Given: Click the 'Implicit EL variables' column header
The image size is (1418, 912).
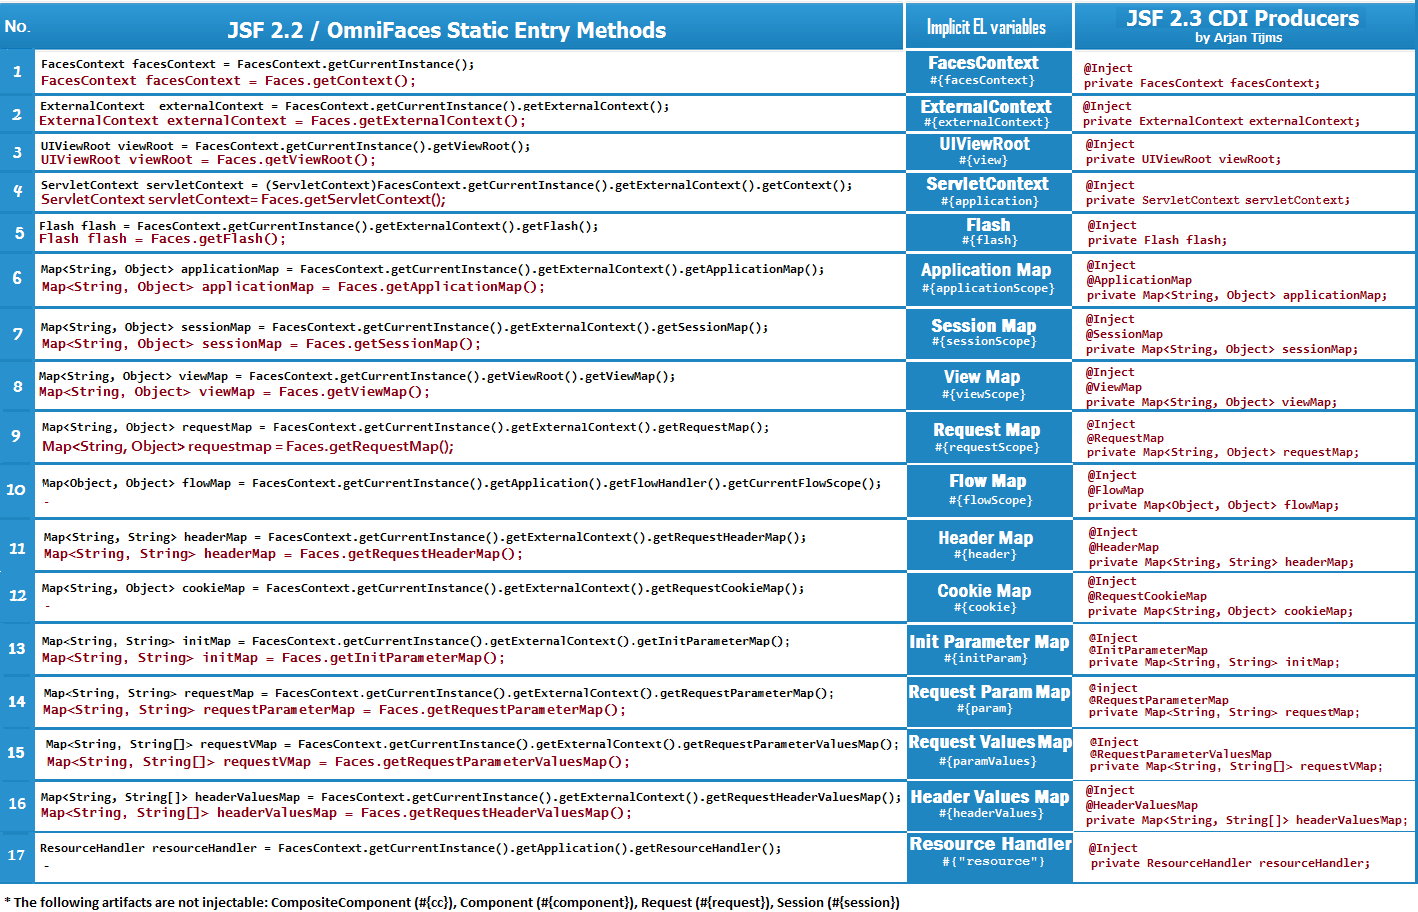Looking at the screenshot, I should pyautogui.click(x=986, y=27).
